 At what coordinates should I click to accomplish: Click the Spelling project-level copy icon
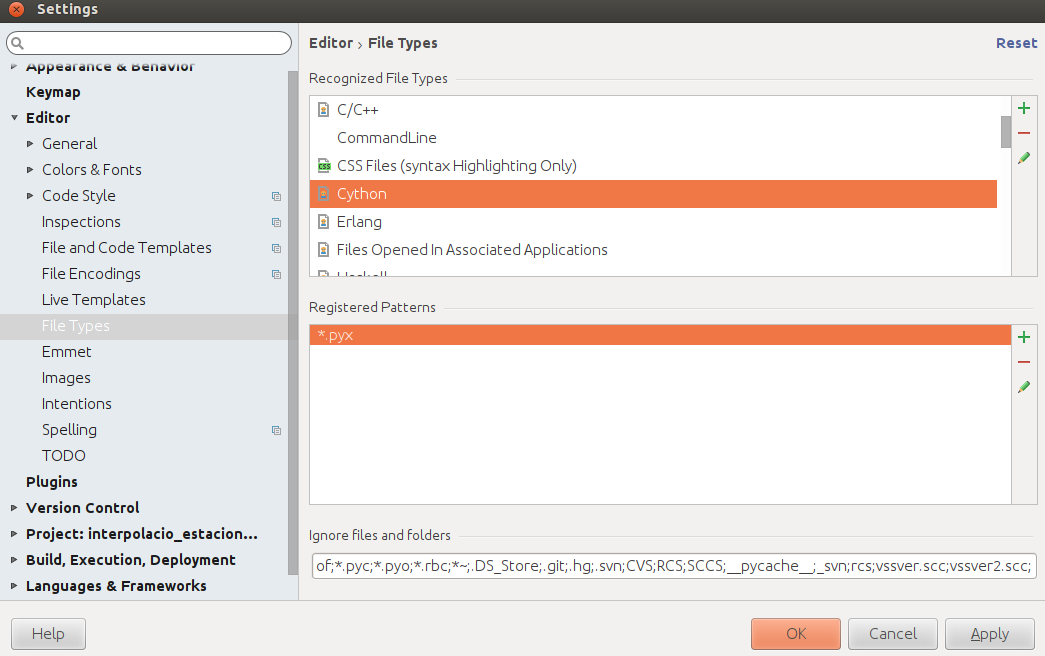276,430
